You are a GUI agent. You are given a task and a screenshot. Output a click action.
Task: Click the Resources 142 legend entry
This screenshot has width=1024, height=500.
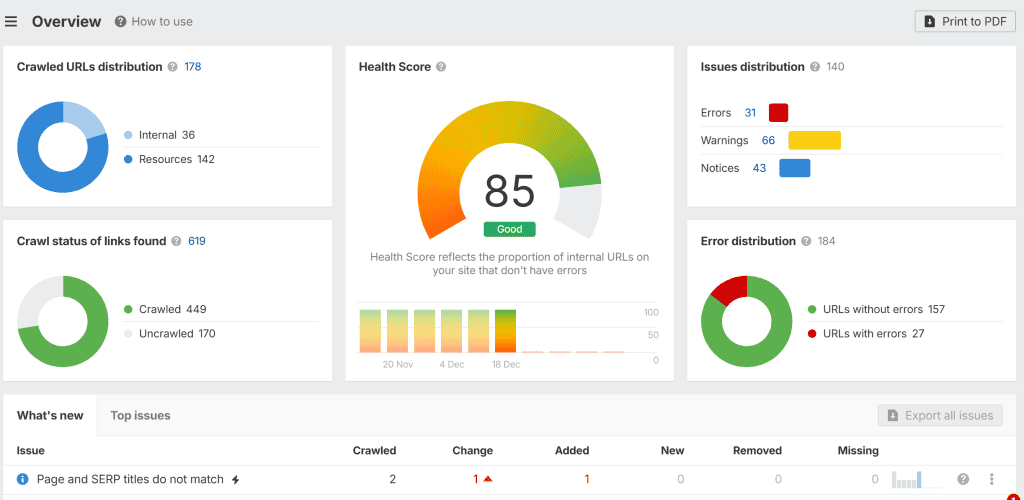pos(169,159)
